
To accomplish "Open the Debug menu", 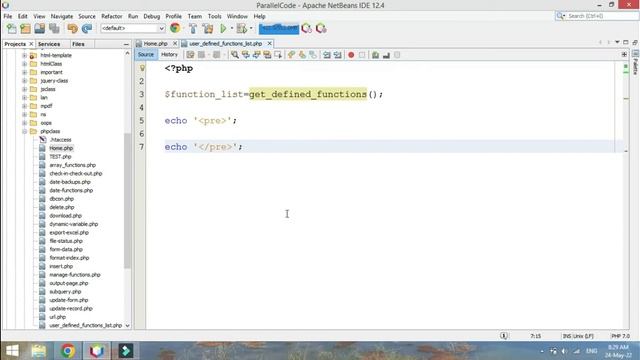I will pos(151,16).
